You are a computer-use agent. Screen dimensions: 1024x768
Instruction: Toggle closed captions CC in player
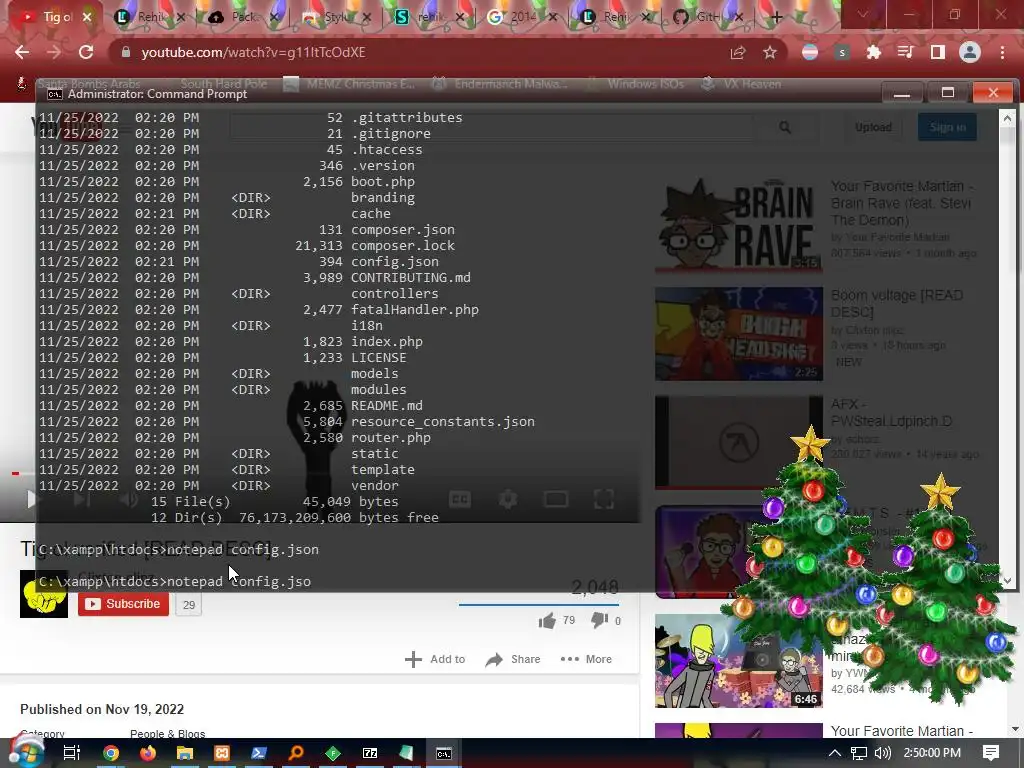[x=460, y=500]
